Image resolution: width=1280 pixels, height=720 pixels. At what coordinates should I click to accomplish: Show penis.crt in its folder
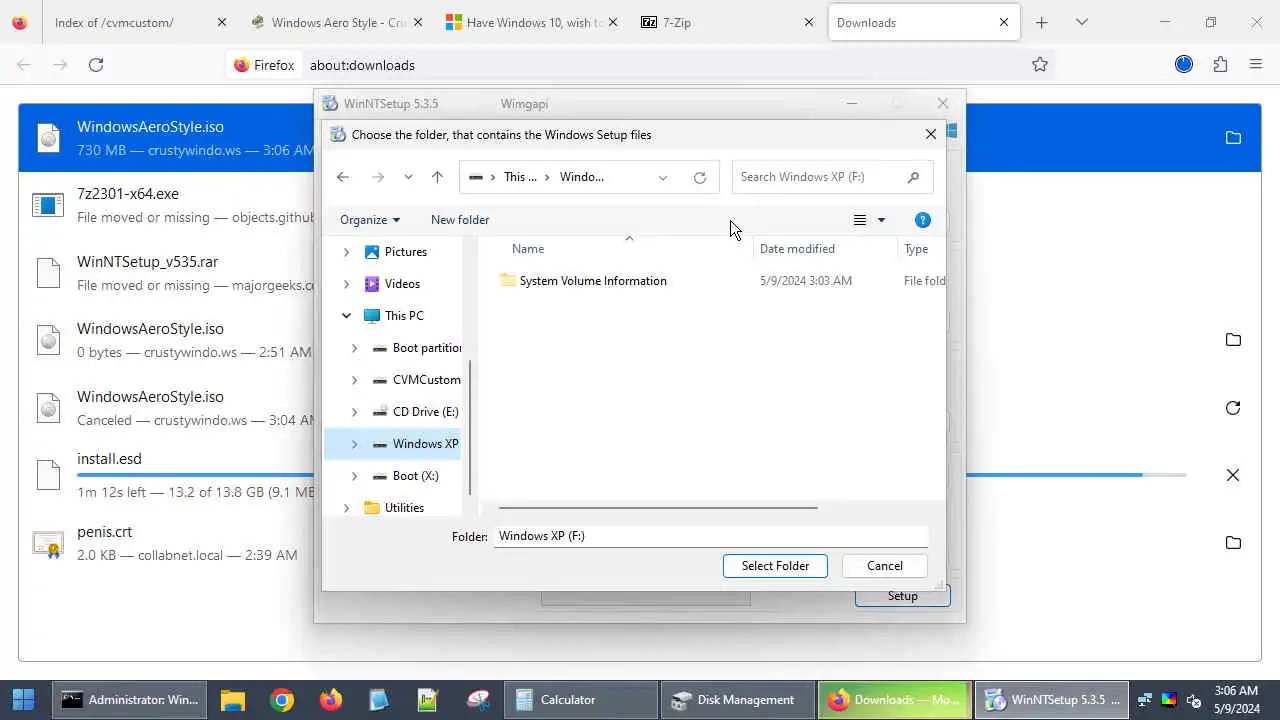tap(1233, 543)
